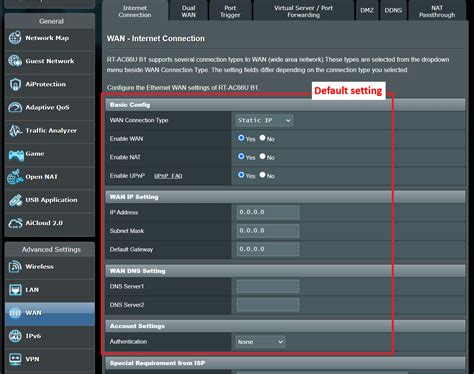Click the AiProtection shield icon

(x=15, y=84)
